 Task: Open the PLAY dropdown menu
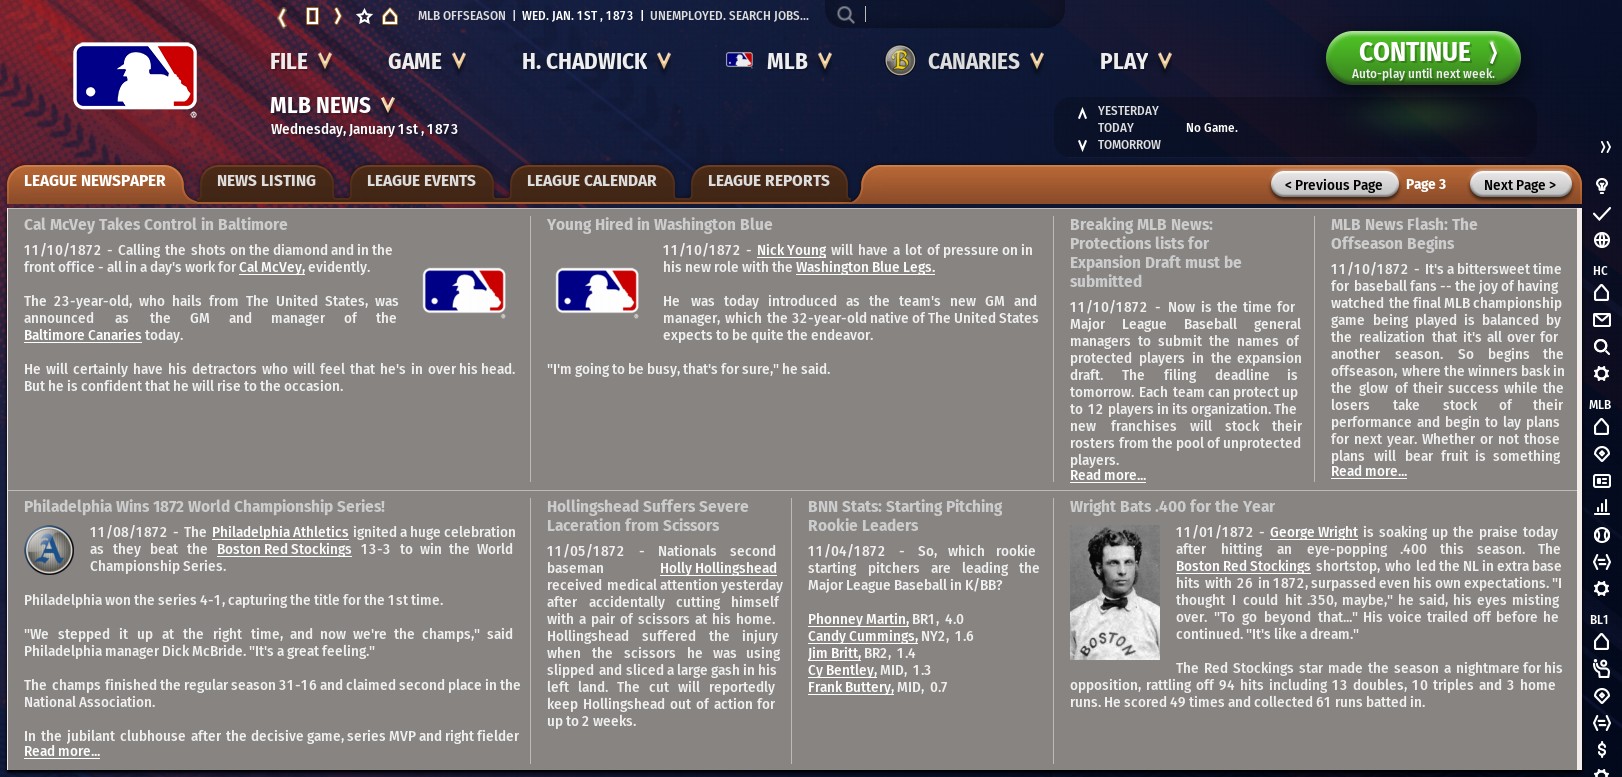point(1136,62)
